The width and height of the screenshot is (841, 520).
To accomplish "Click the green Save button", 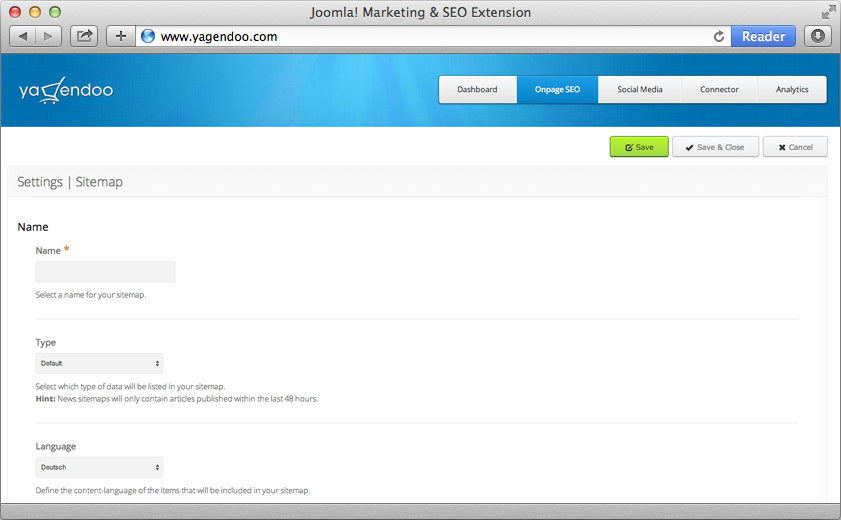I will click(639, 147).
